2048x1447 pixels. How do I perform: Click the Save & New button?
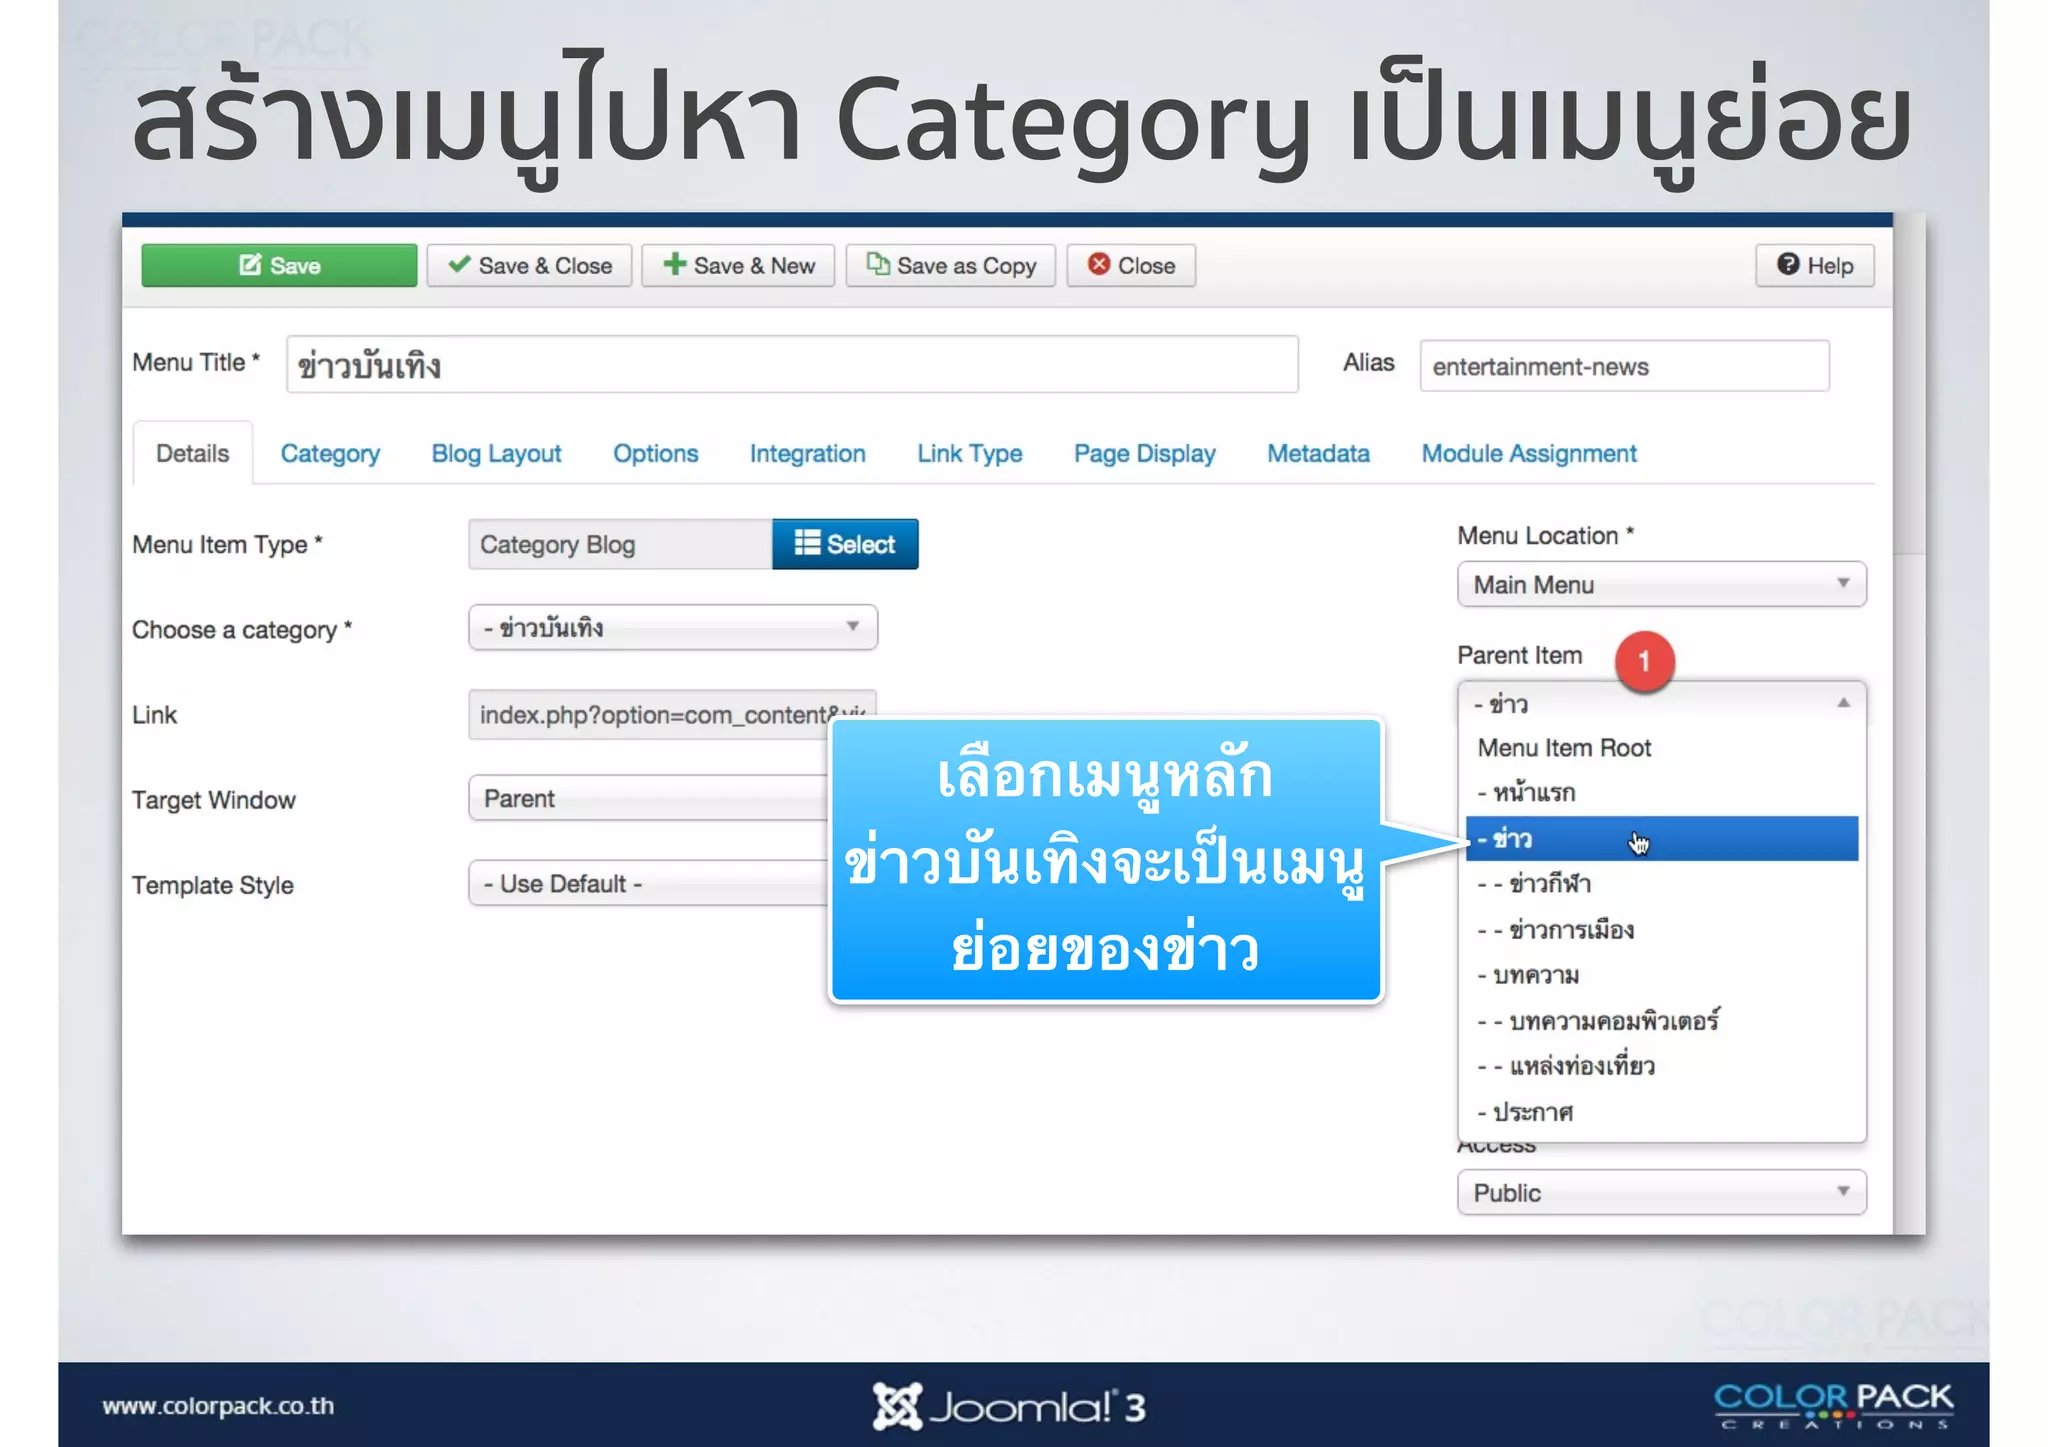click(x=738, y=266)
